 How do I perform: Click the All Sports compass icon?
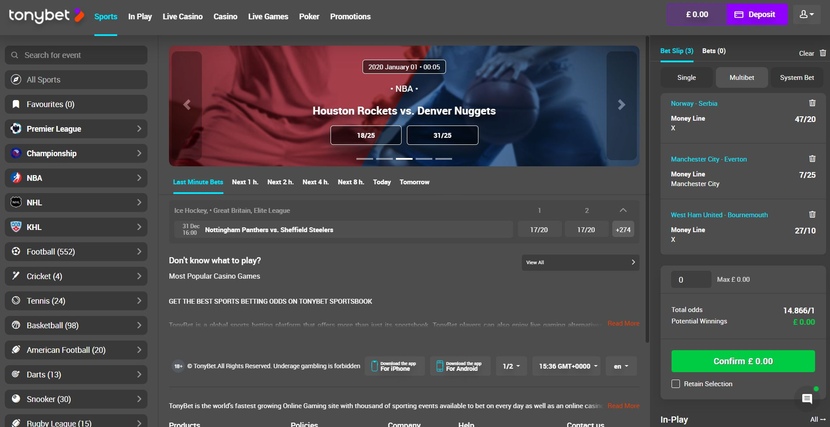click(x=16, y=80)
